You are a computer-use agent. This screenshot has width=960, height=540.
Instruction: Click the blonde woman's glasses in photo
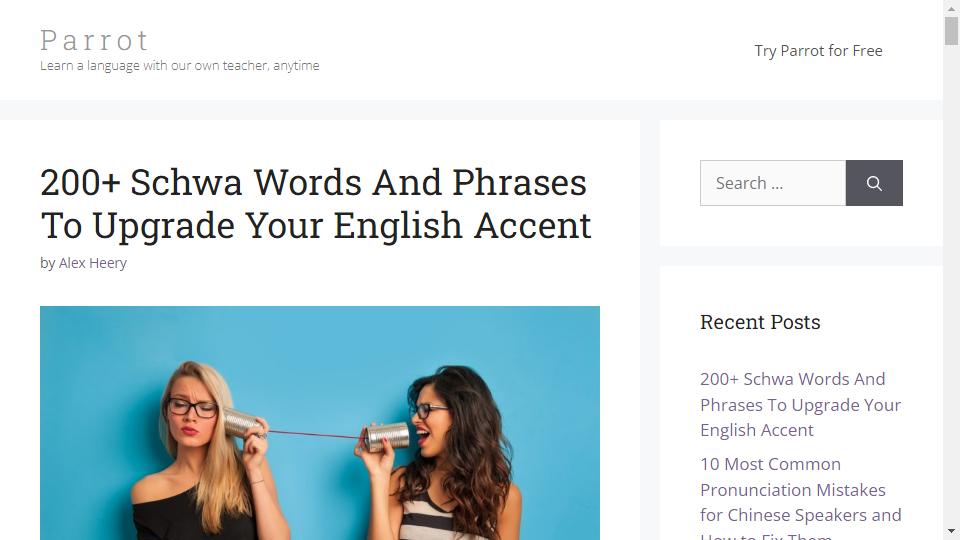(x=192, y=407)
